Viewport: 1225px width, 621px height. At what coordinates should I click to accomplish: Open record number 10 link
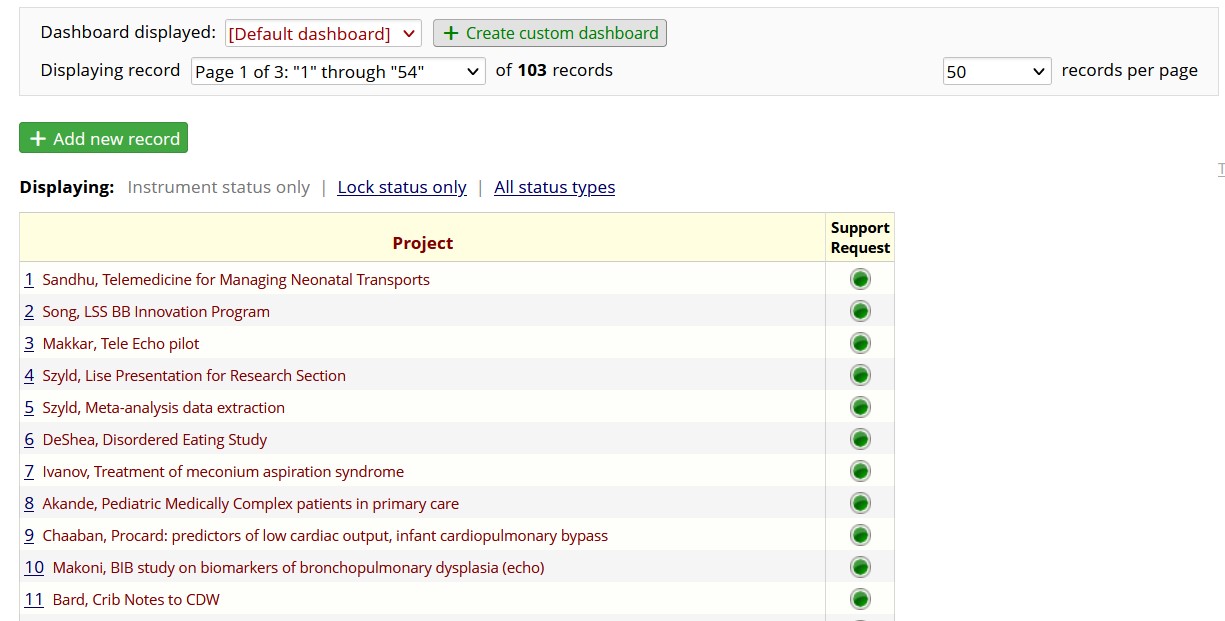pyautogui.click(x=34, y=568)
